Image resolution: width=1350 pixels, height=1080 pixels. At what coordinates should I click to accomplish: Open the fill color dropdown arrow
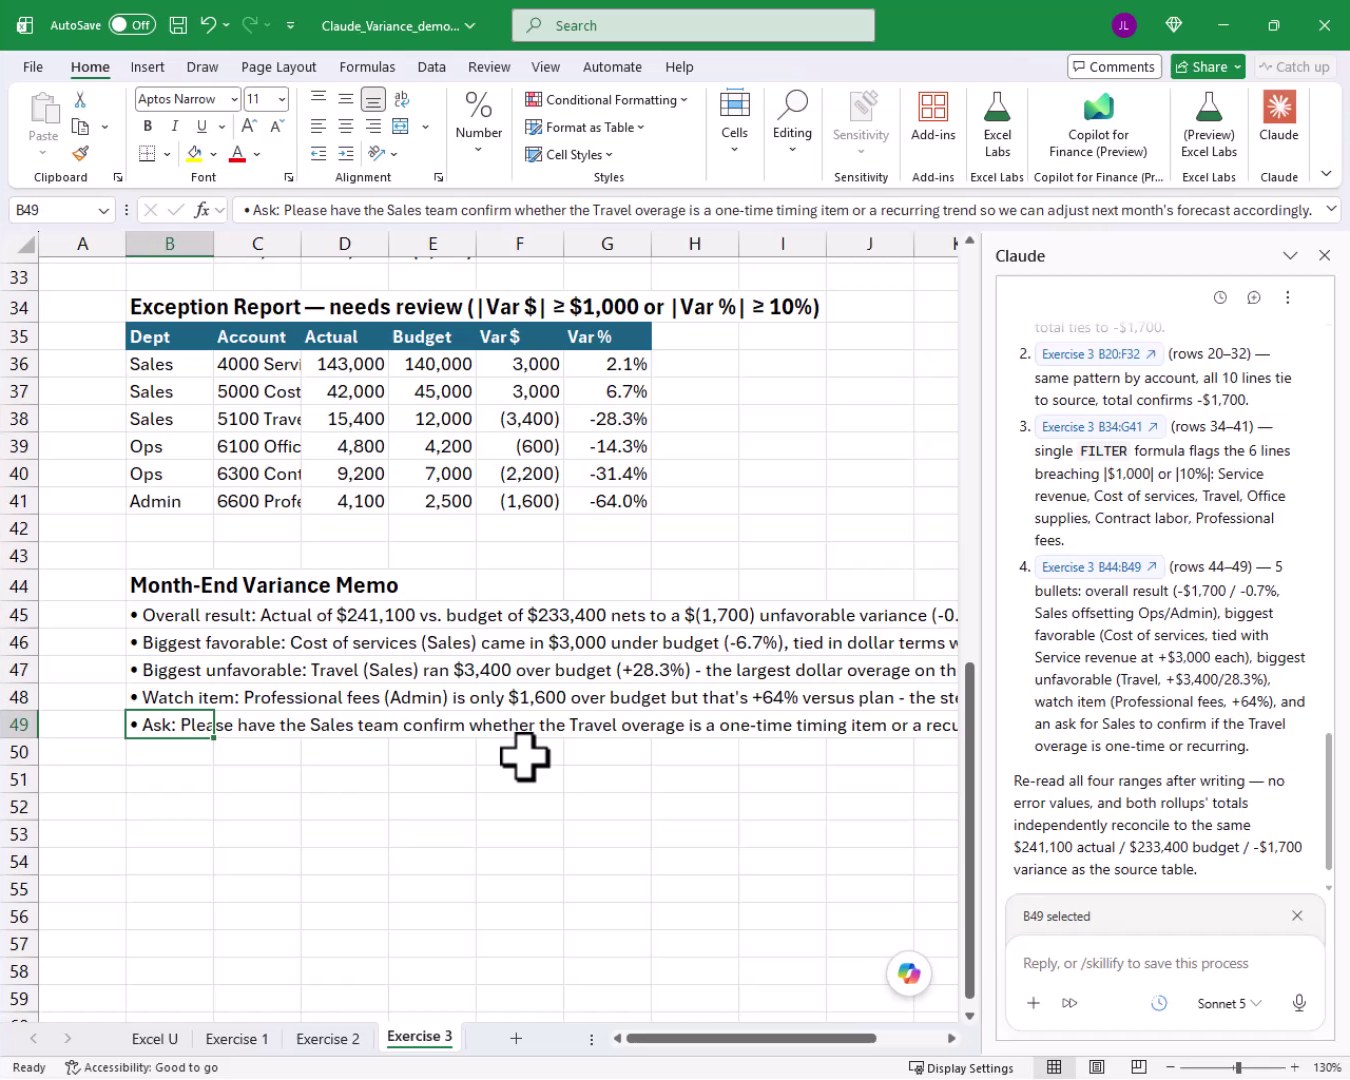[x=213, y=154]
